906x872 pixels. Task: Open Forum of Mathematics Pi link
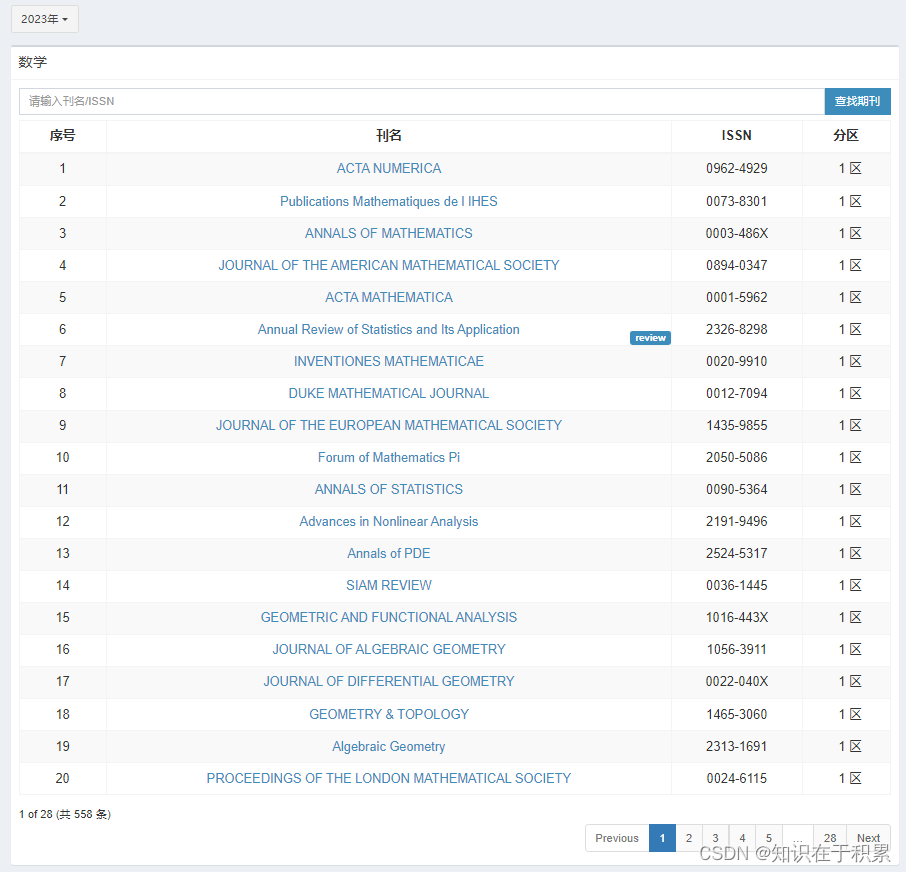389,457
